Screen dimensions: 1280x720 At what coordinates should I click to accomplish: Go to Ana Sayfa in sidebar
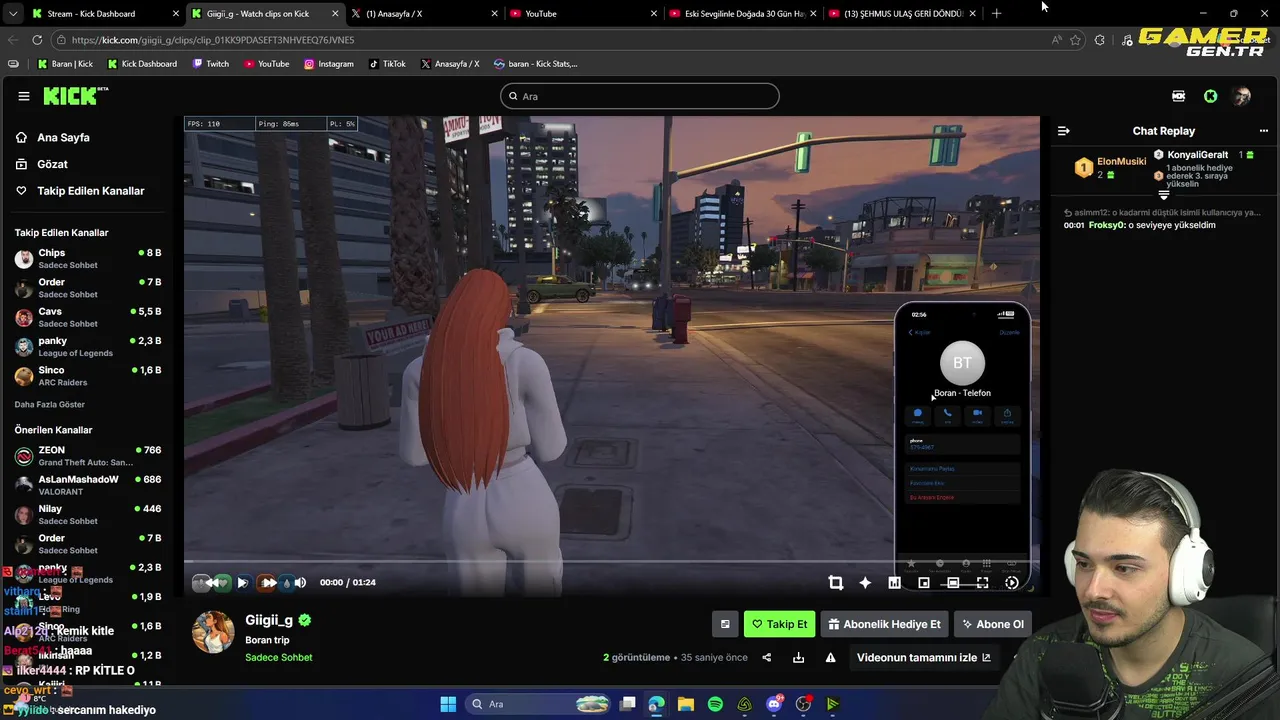click(x=63, y=138)
